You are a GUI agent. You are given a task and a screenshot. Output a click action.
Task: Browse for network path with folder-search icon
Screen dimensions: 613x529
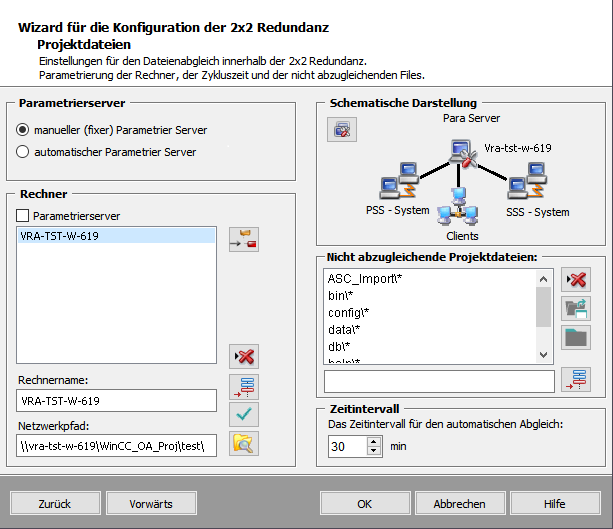[x=243, y=443]
